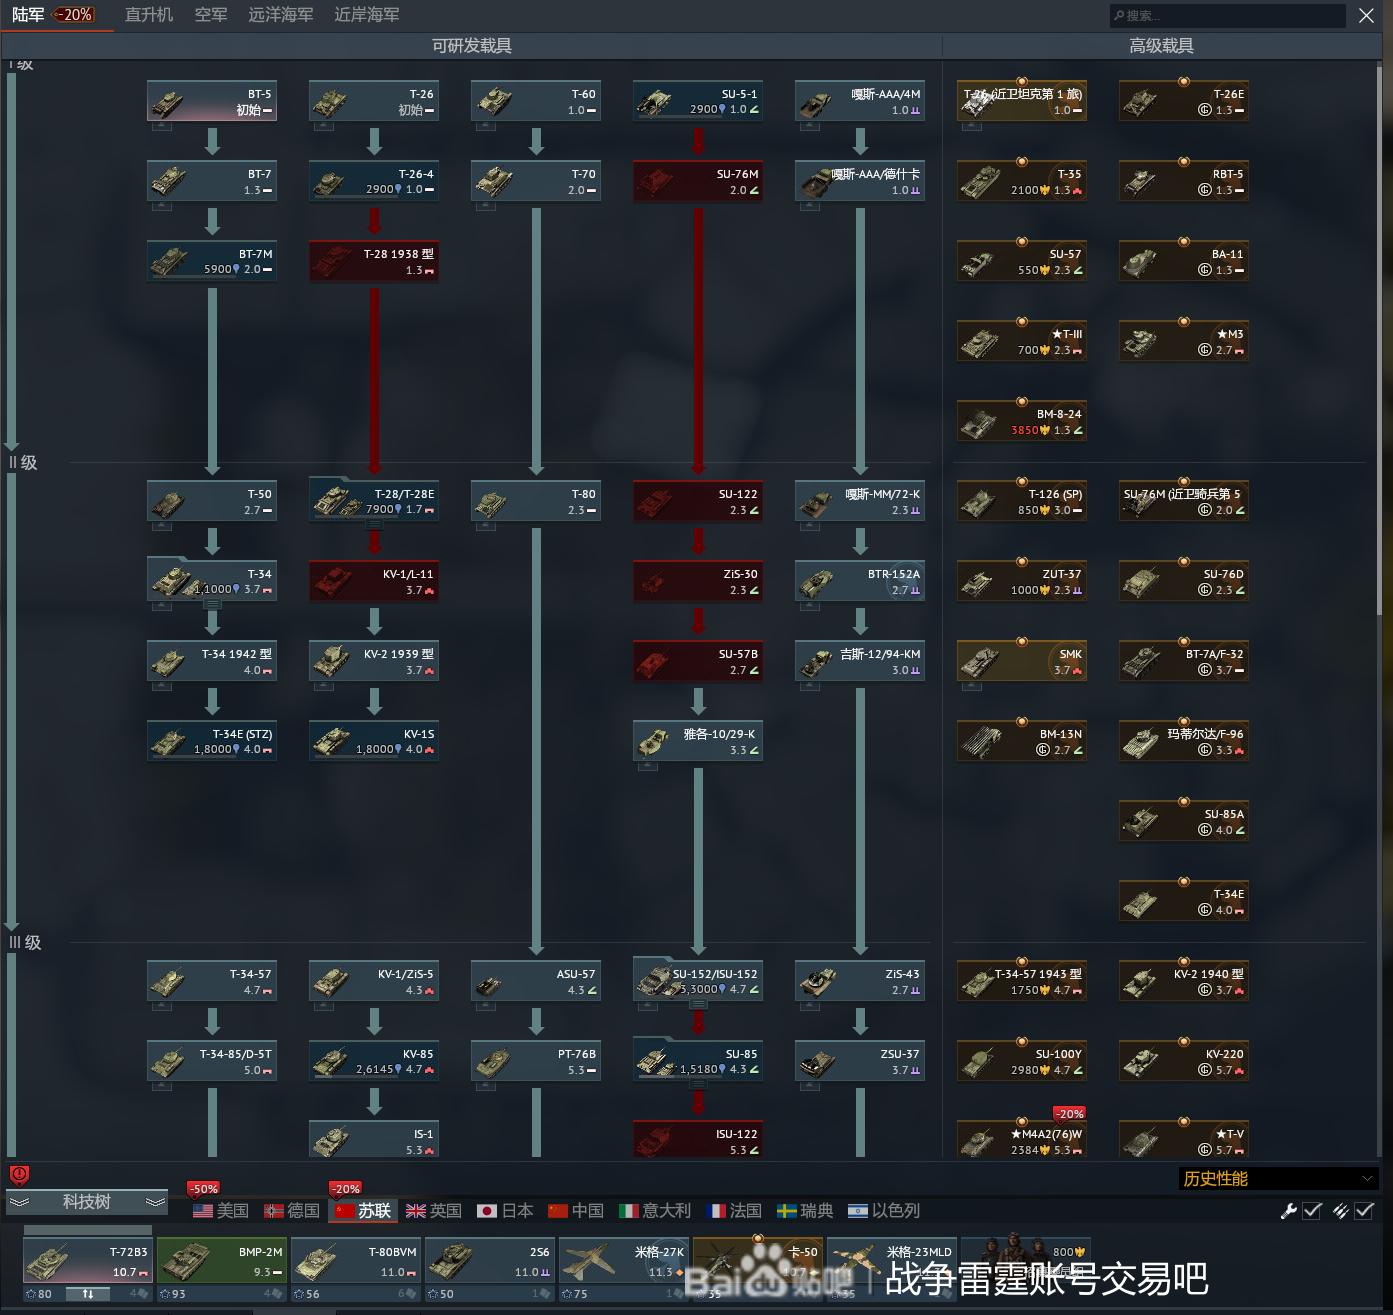Viewport: 1393px width, 1315px height.
Task: Switch nation to 法国
Action: (x=734, y=1211)
